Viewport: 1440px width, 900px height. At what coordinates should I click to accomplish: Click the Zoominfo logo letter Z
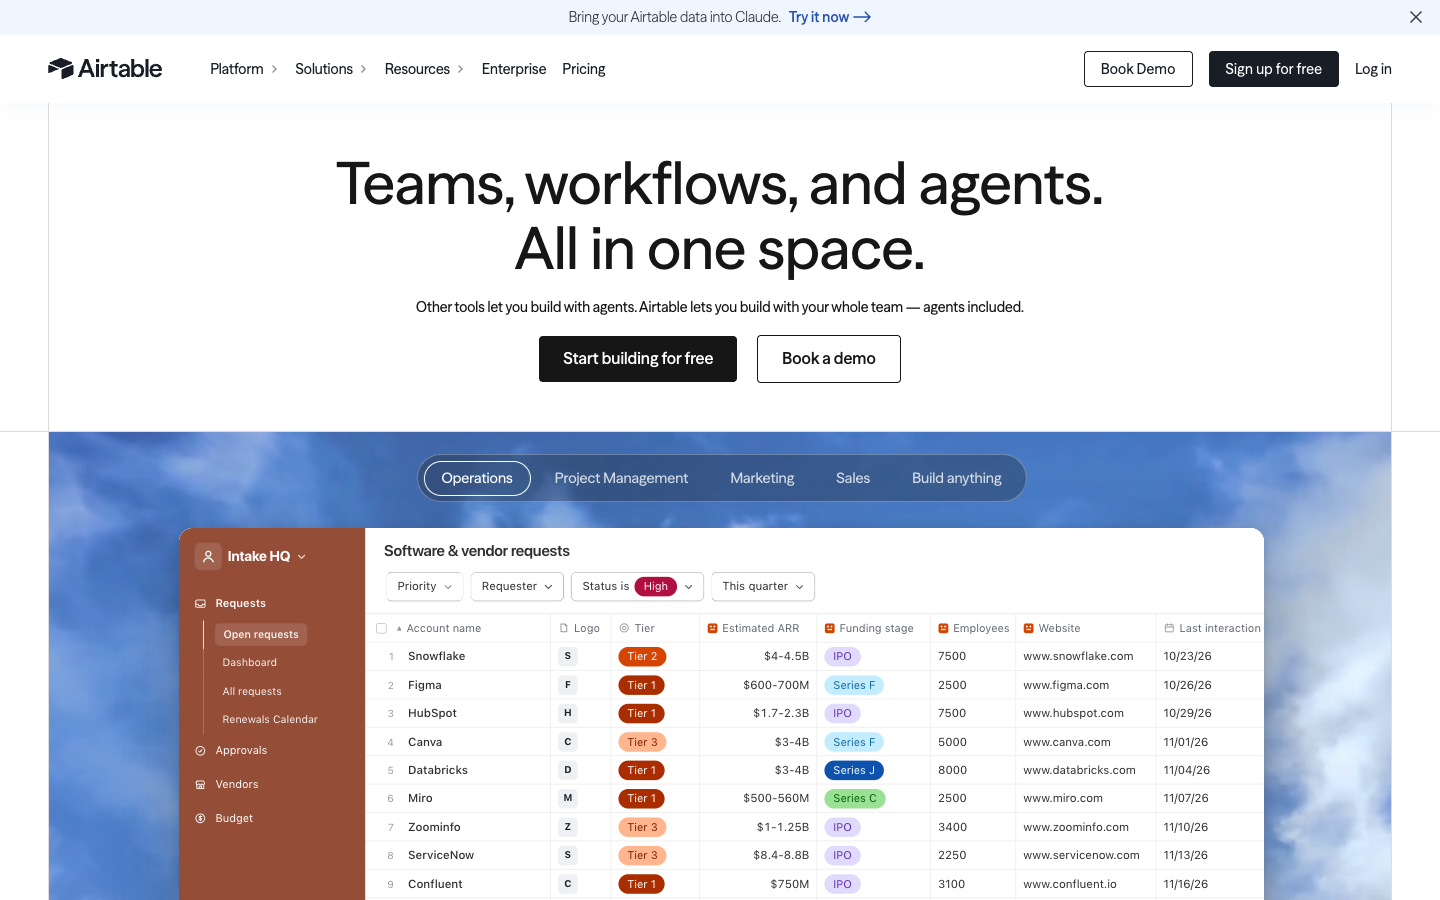[x=568, y=827]
